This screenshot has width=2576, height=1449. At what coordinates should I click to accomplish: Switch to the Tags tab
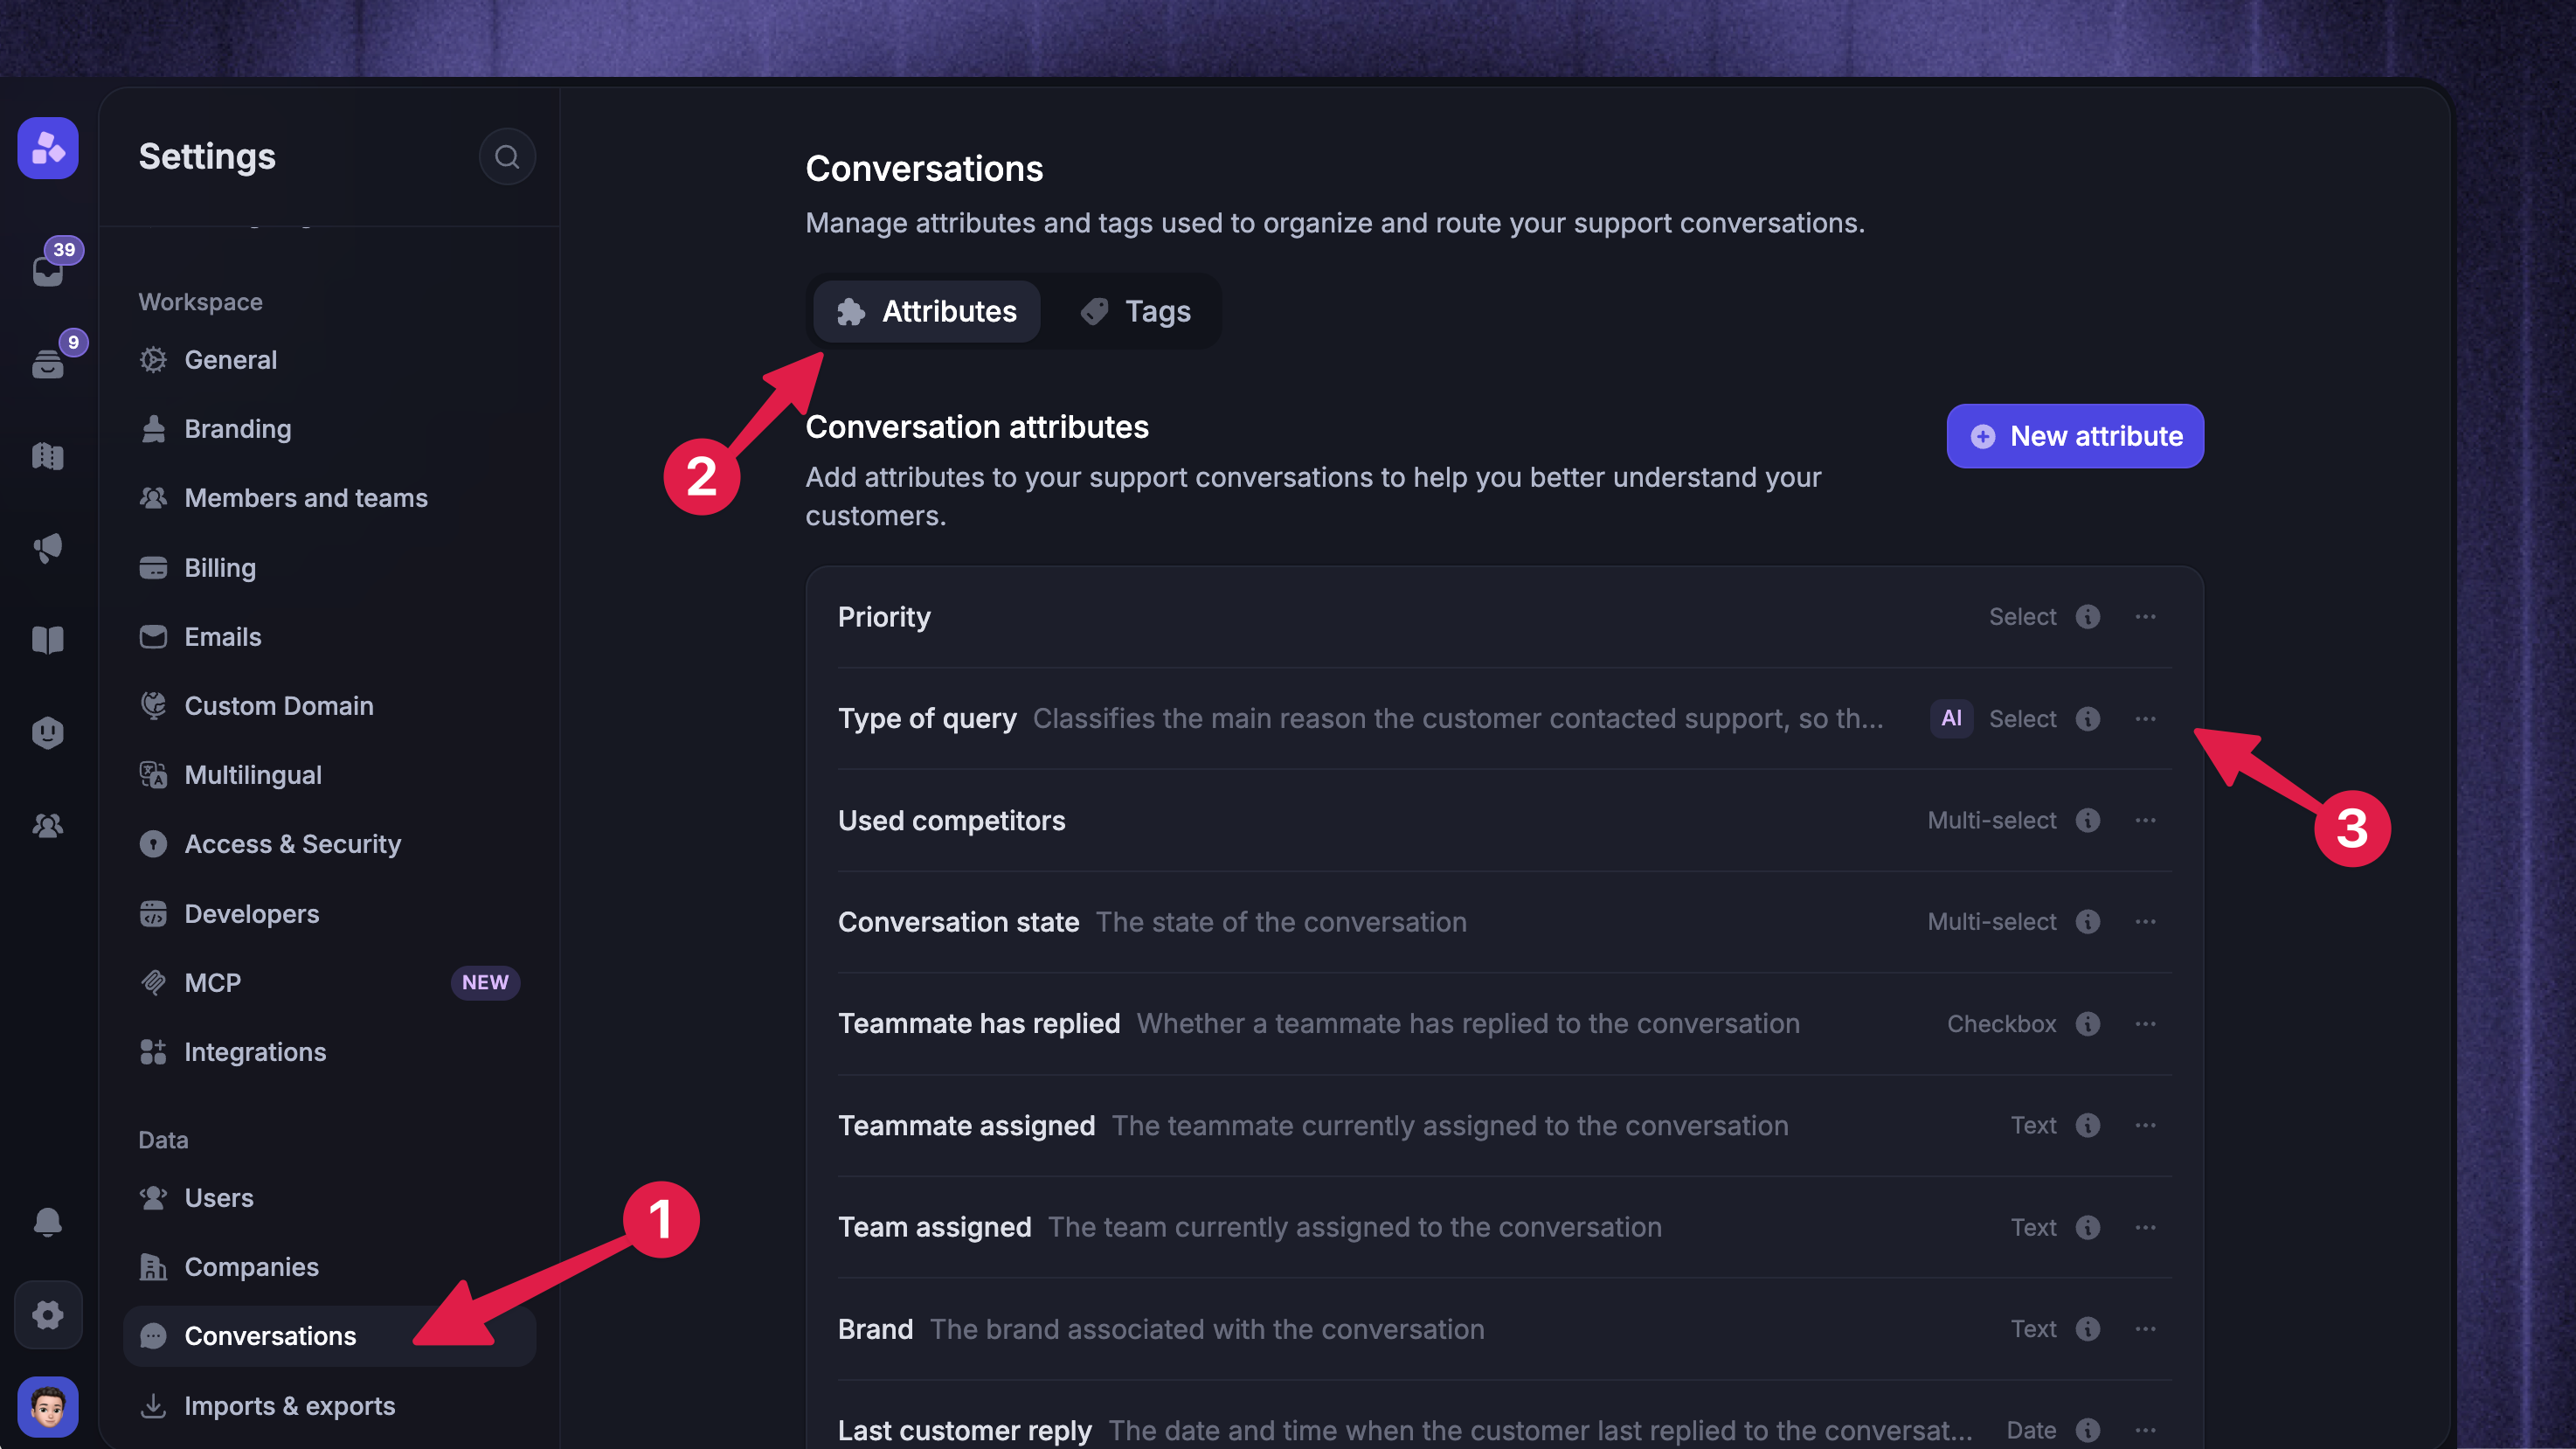(x=1136, y=312)
